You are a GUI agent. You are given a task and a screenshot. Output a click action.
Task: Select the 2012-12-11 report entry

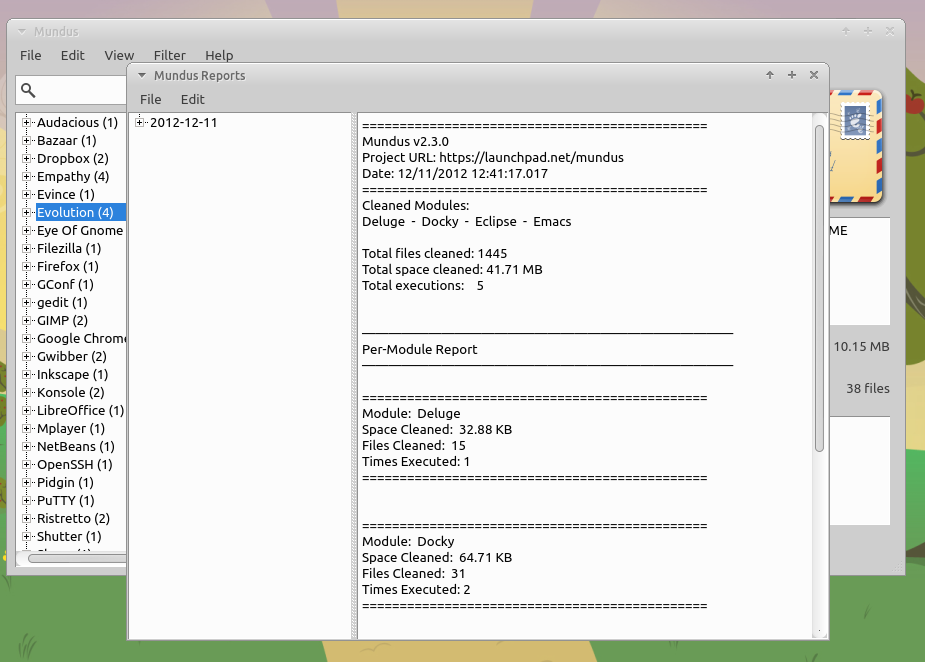[183, 122]
